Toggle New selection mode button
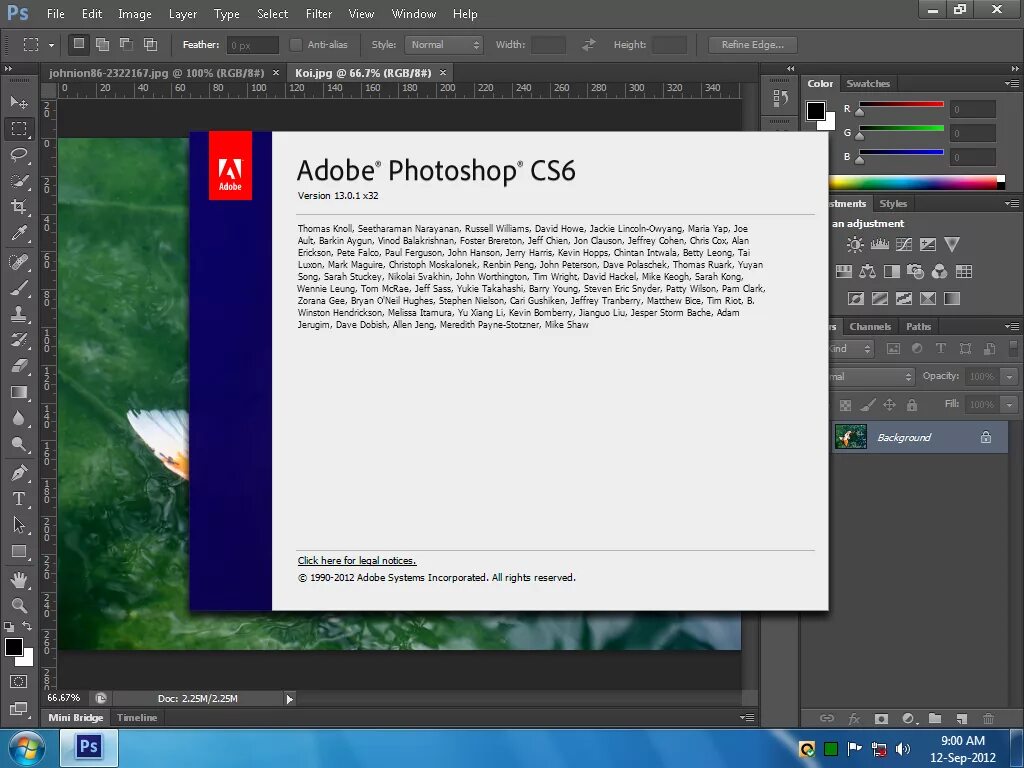This screenshot has height=768, width=1024. (x=78, y=44)
